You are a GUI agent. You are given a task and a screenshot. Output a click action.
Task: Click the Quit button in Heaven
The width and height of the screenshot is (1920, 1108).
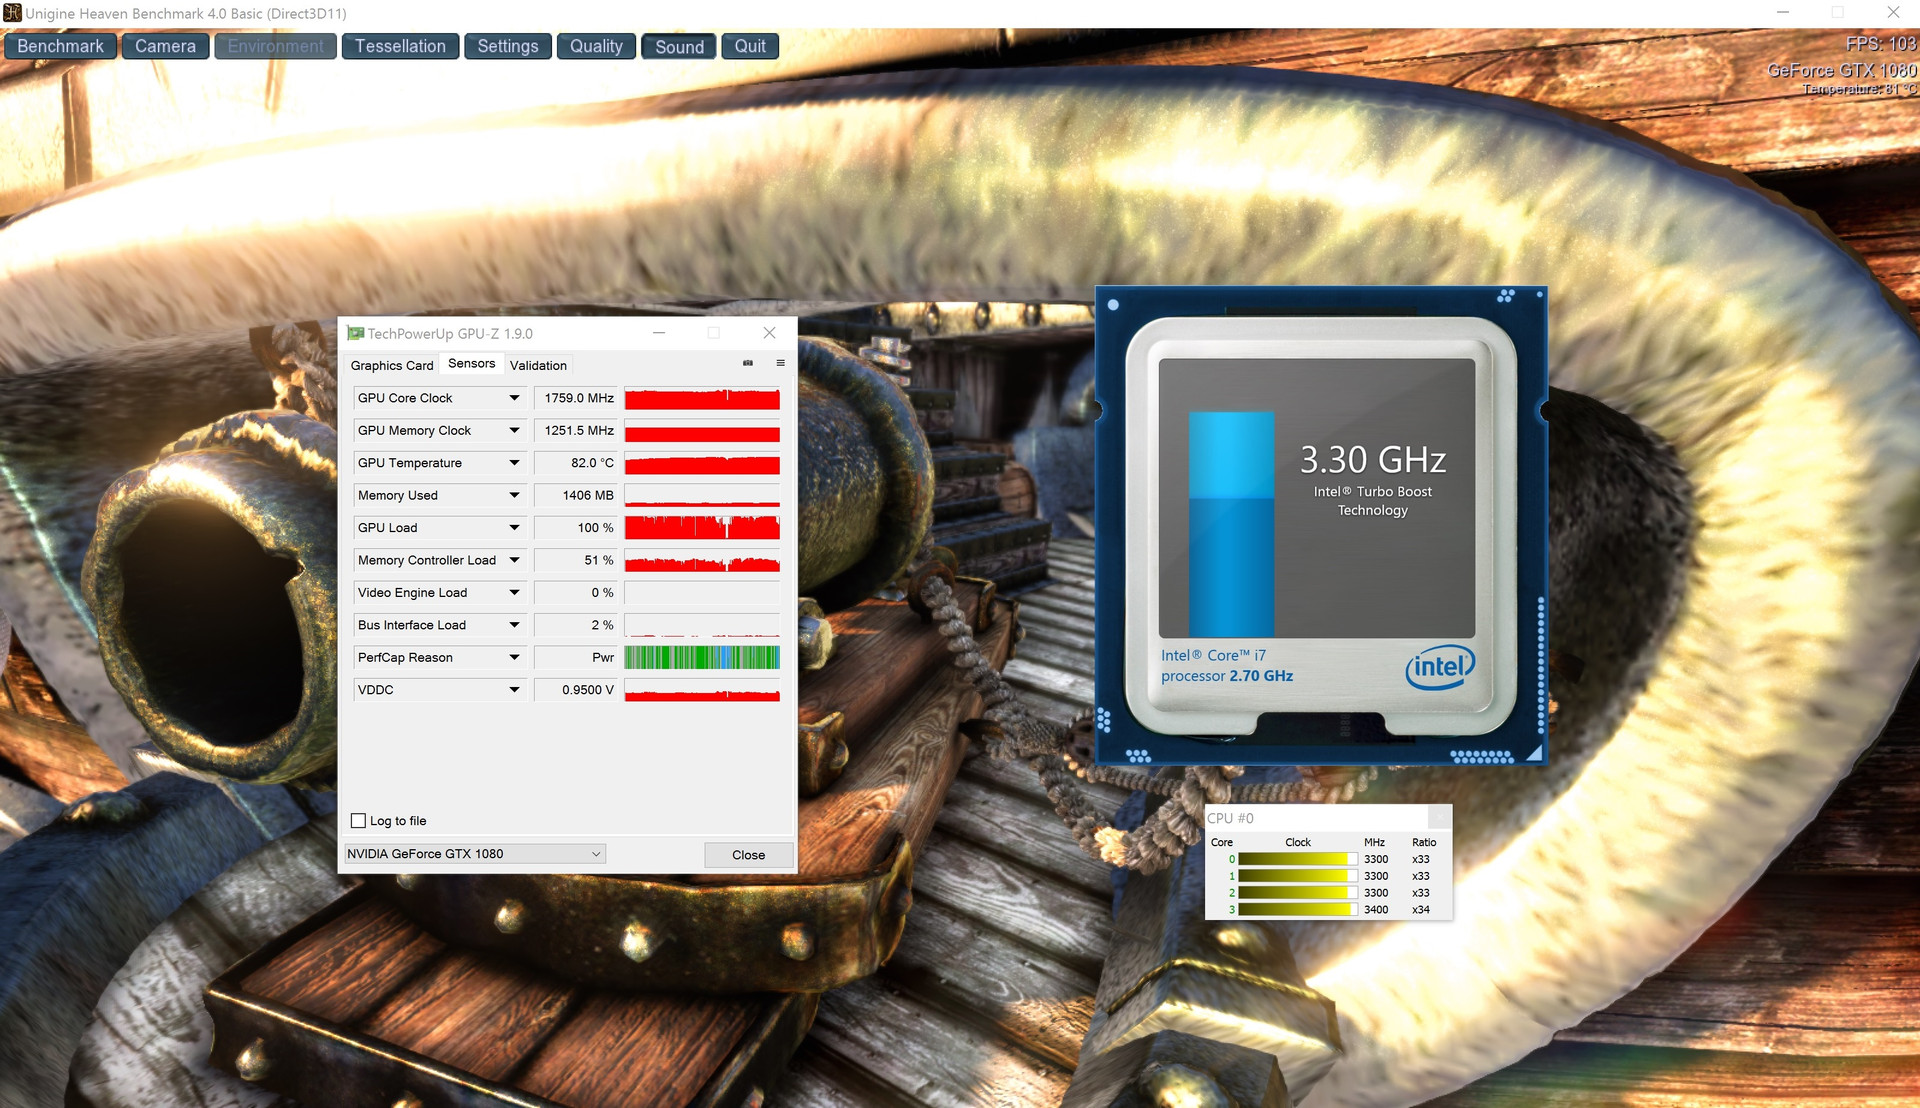click(750, 47)
